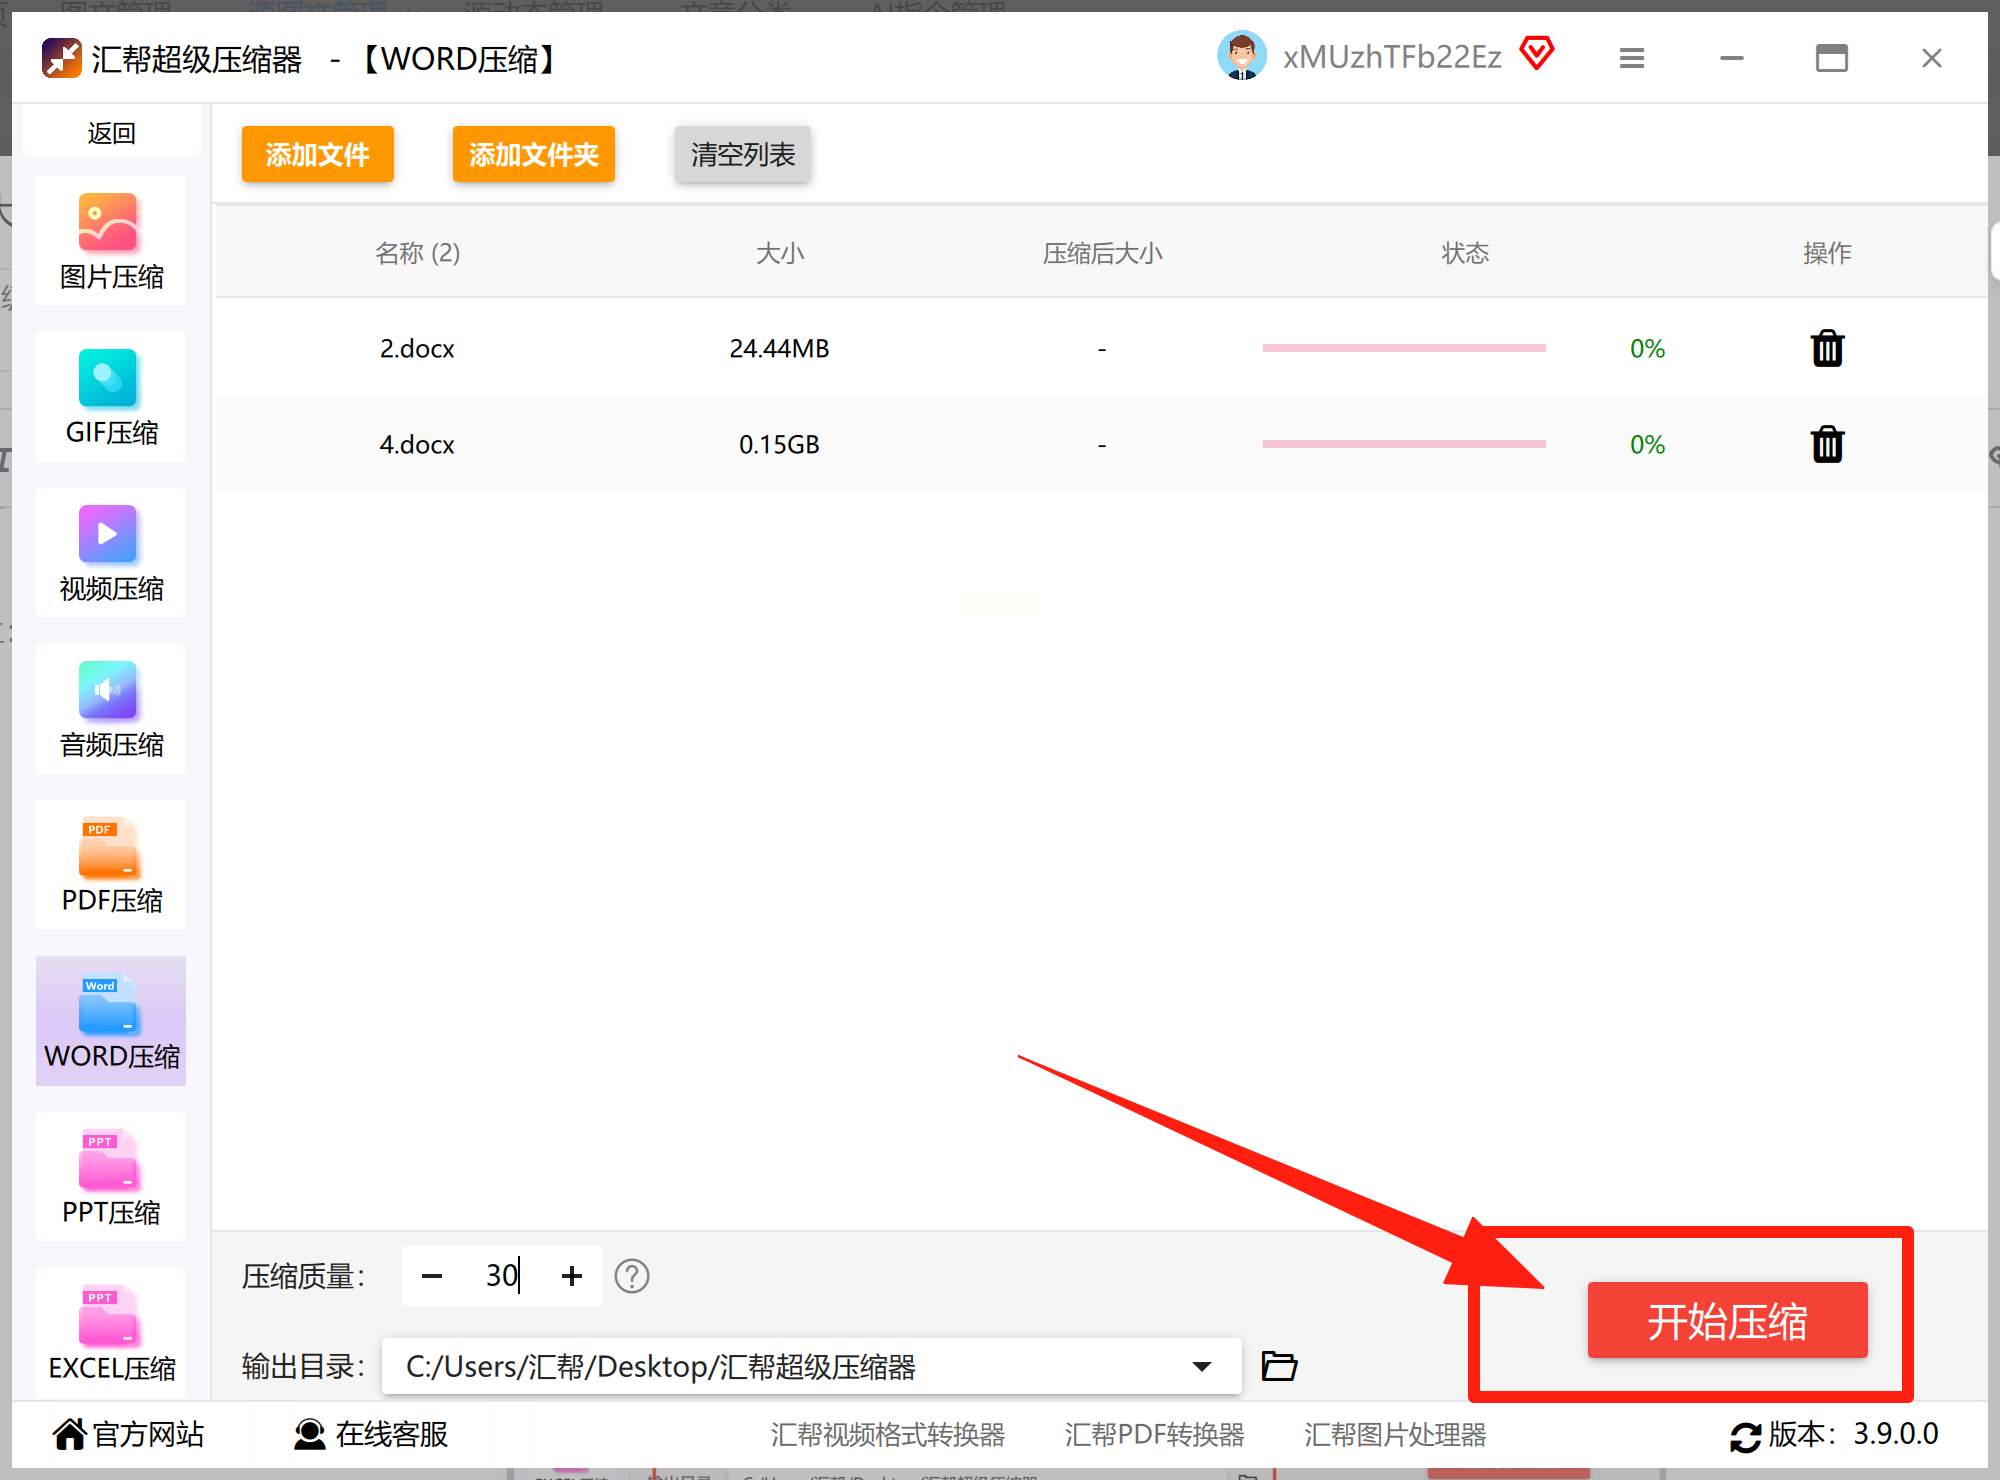
Task: Go to PDF压缩 in sidebar
Action: [x=111, y=865]
